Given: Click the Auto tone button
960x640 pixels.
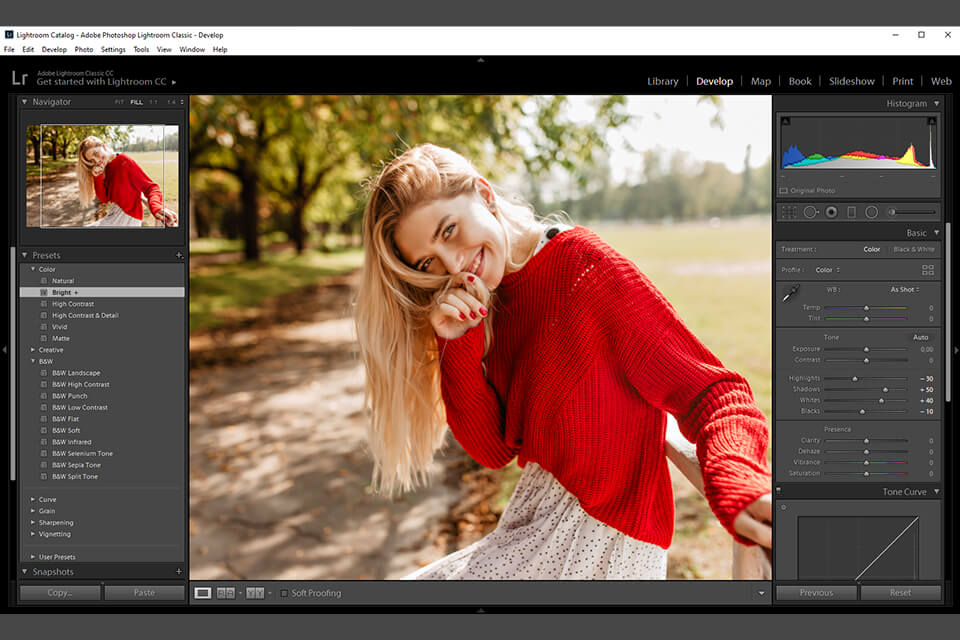Looking at the screenshot, I should coord(920,337).
